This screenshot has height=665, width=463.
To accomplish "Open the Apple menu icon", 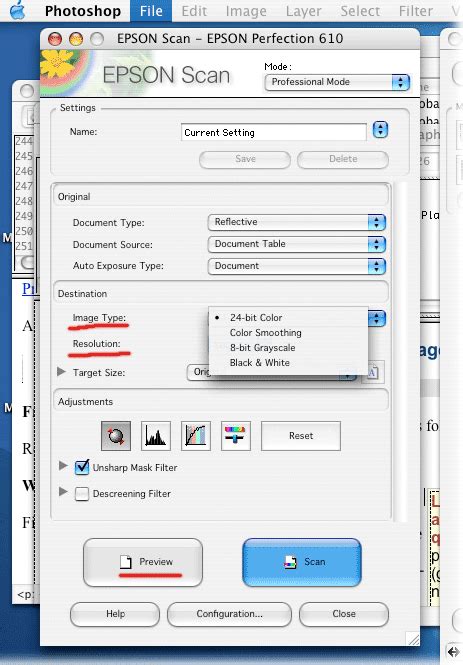I will [17, 11].
